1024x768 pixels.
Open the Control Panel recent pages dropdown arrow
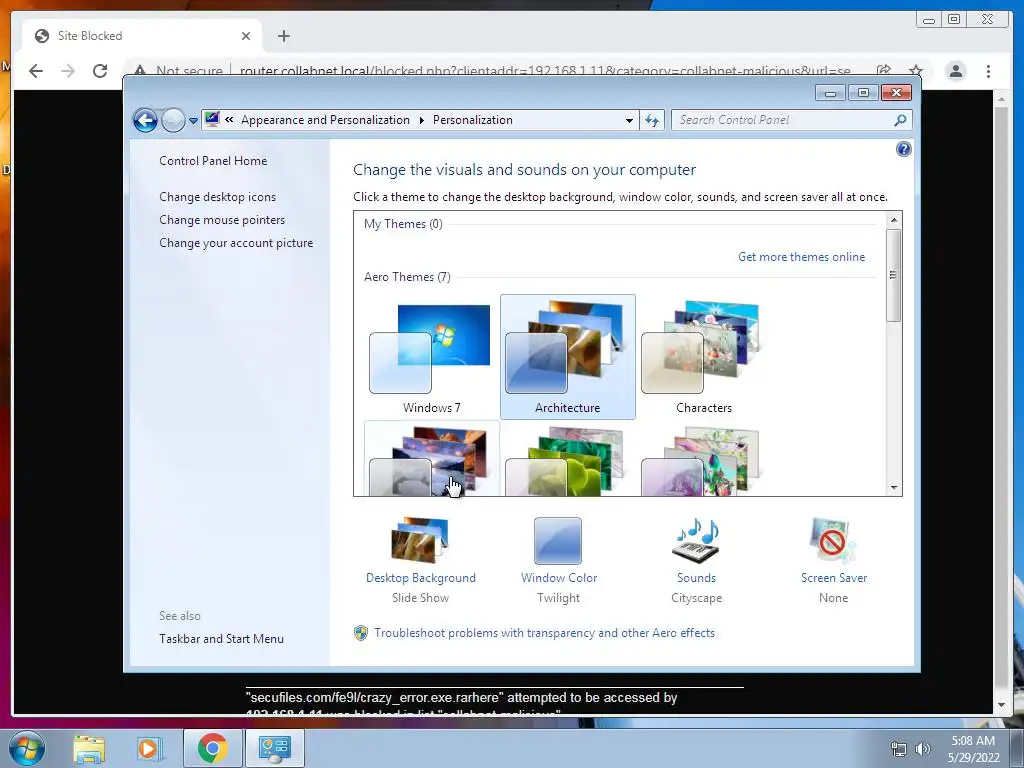(193, 121)
